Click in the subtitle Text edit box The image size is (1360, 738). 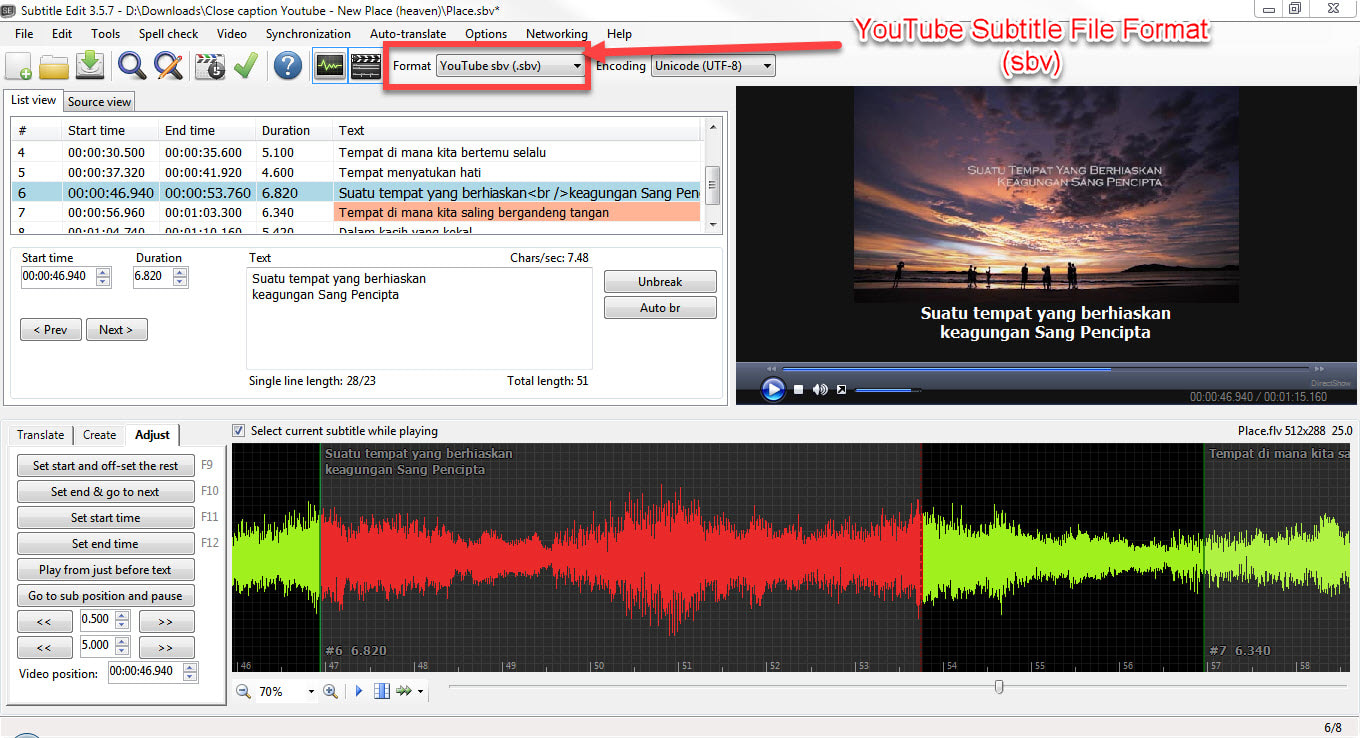pos(419,318)
